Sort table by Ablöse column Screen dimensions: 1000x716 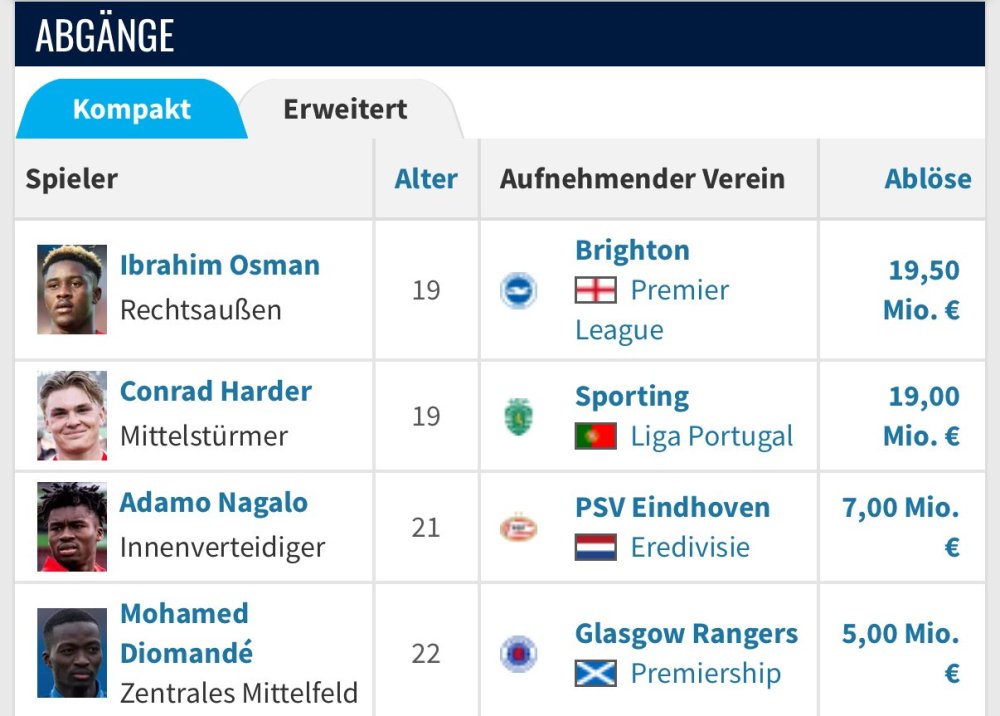[x=927, y=179]
